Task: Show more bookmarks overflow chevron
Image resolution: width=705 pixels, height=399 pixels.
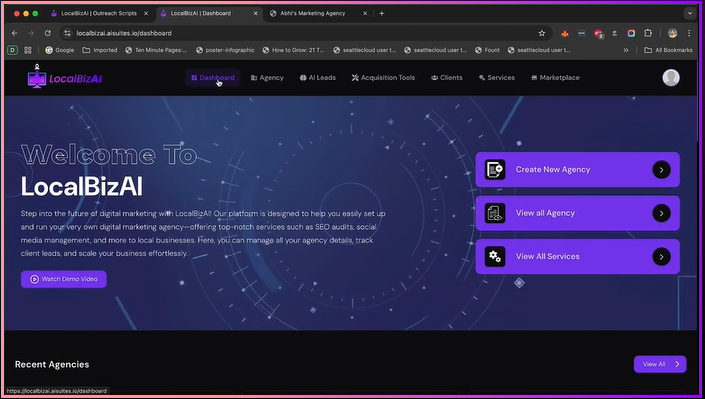Action: pos(626,50)
